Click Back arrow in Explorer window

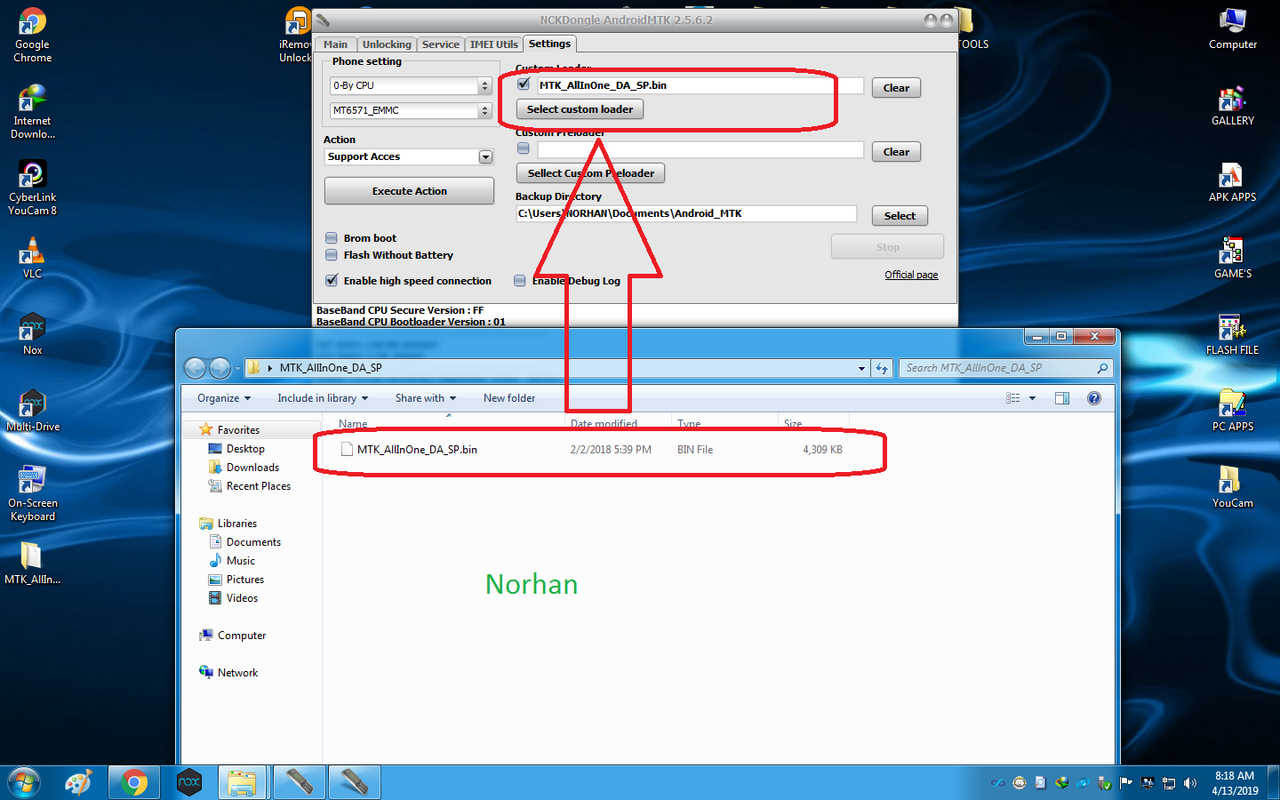pos(195,368)
